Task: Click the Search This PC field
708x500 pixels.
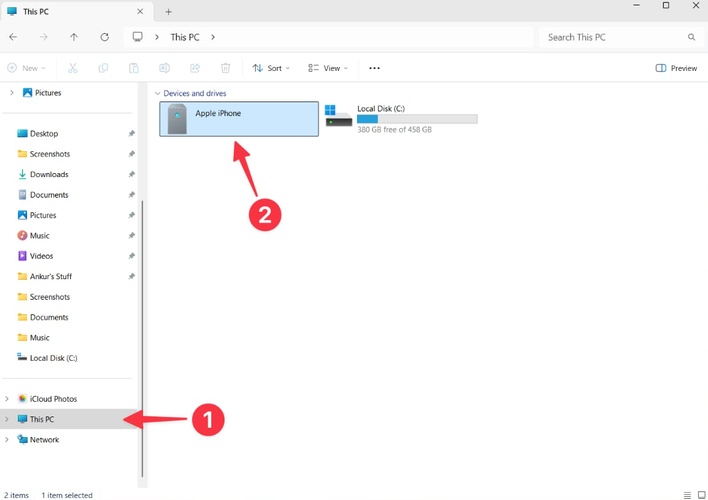Action: pos(621,37)
